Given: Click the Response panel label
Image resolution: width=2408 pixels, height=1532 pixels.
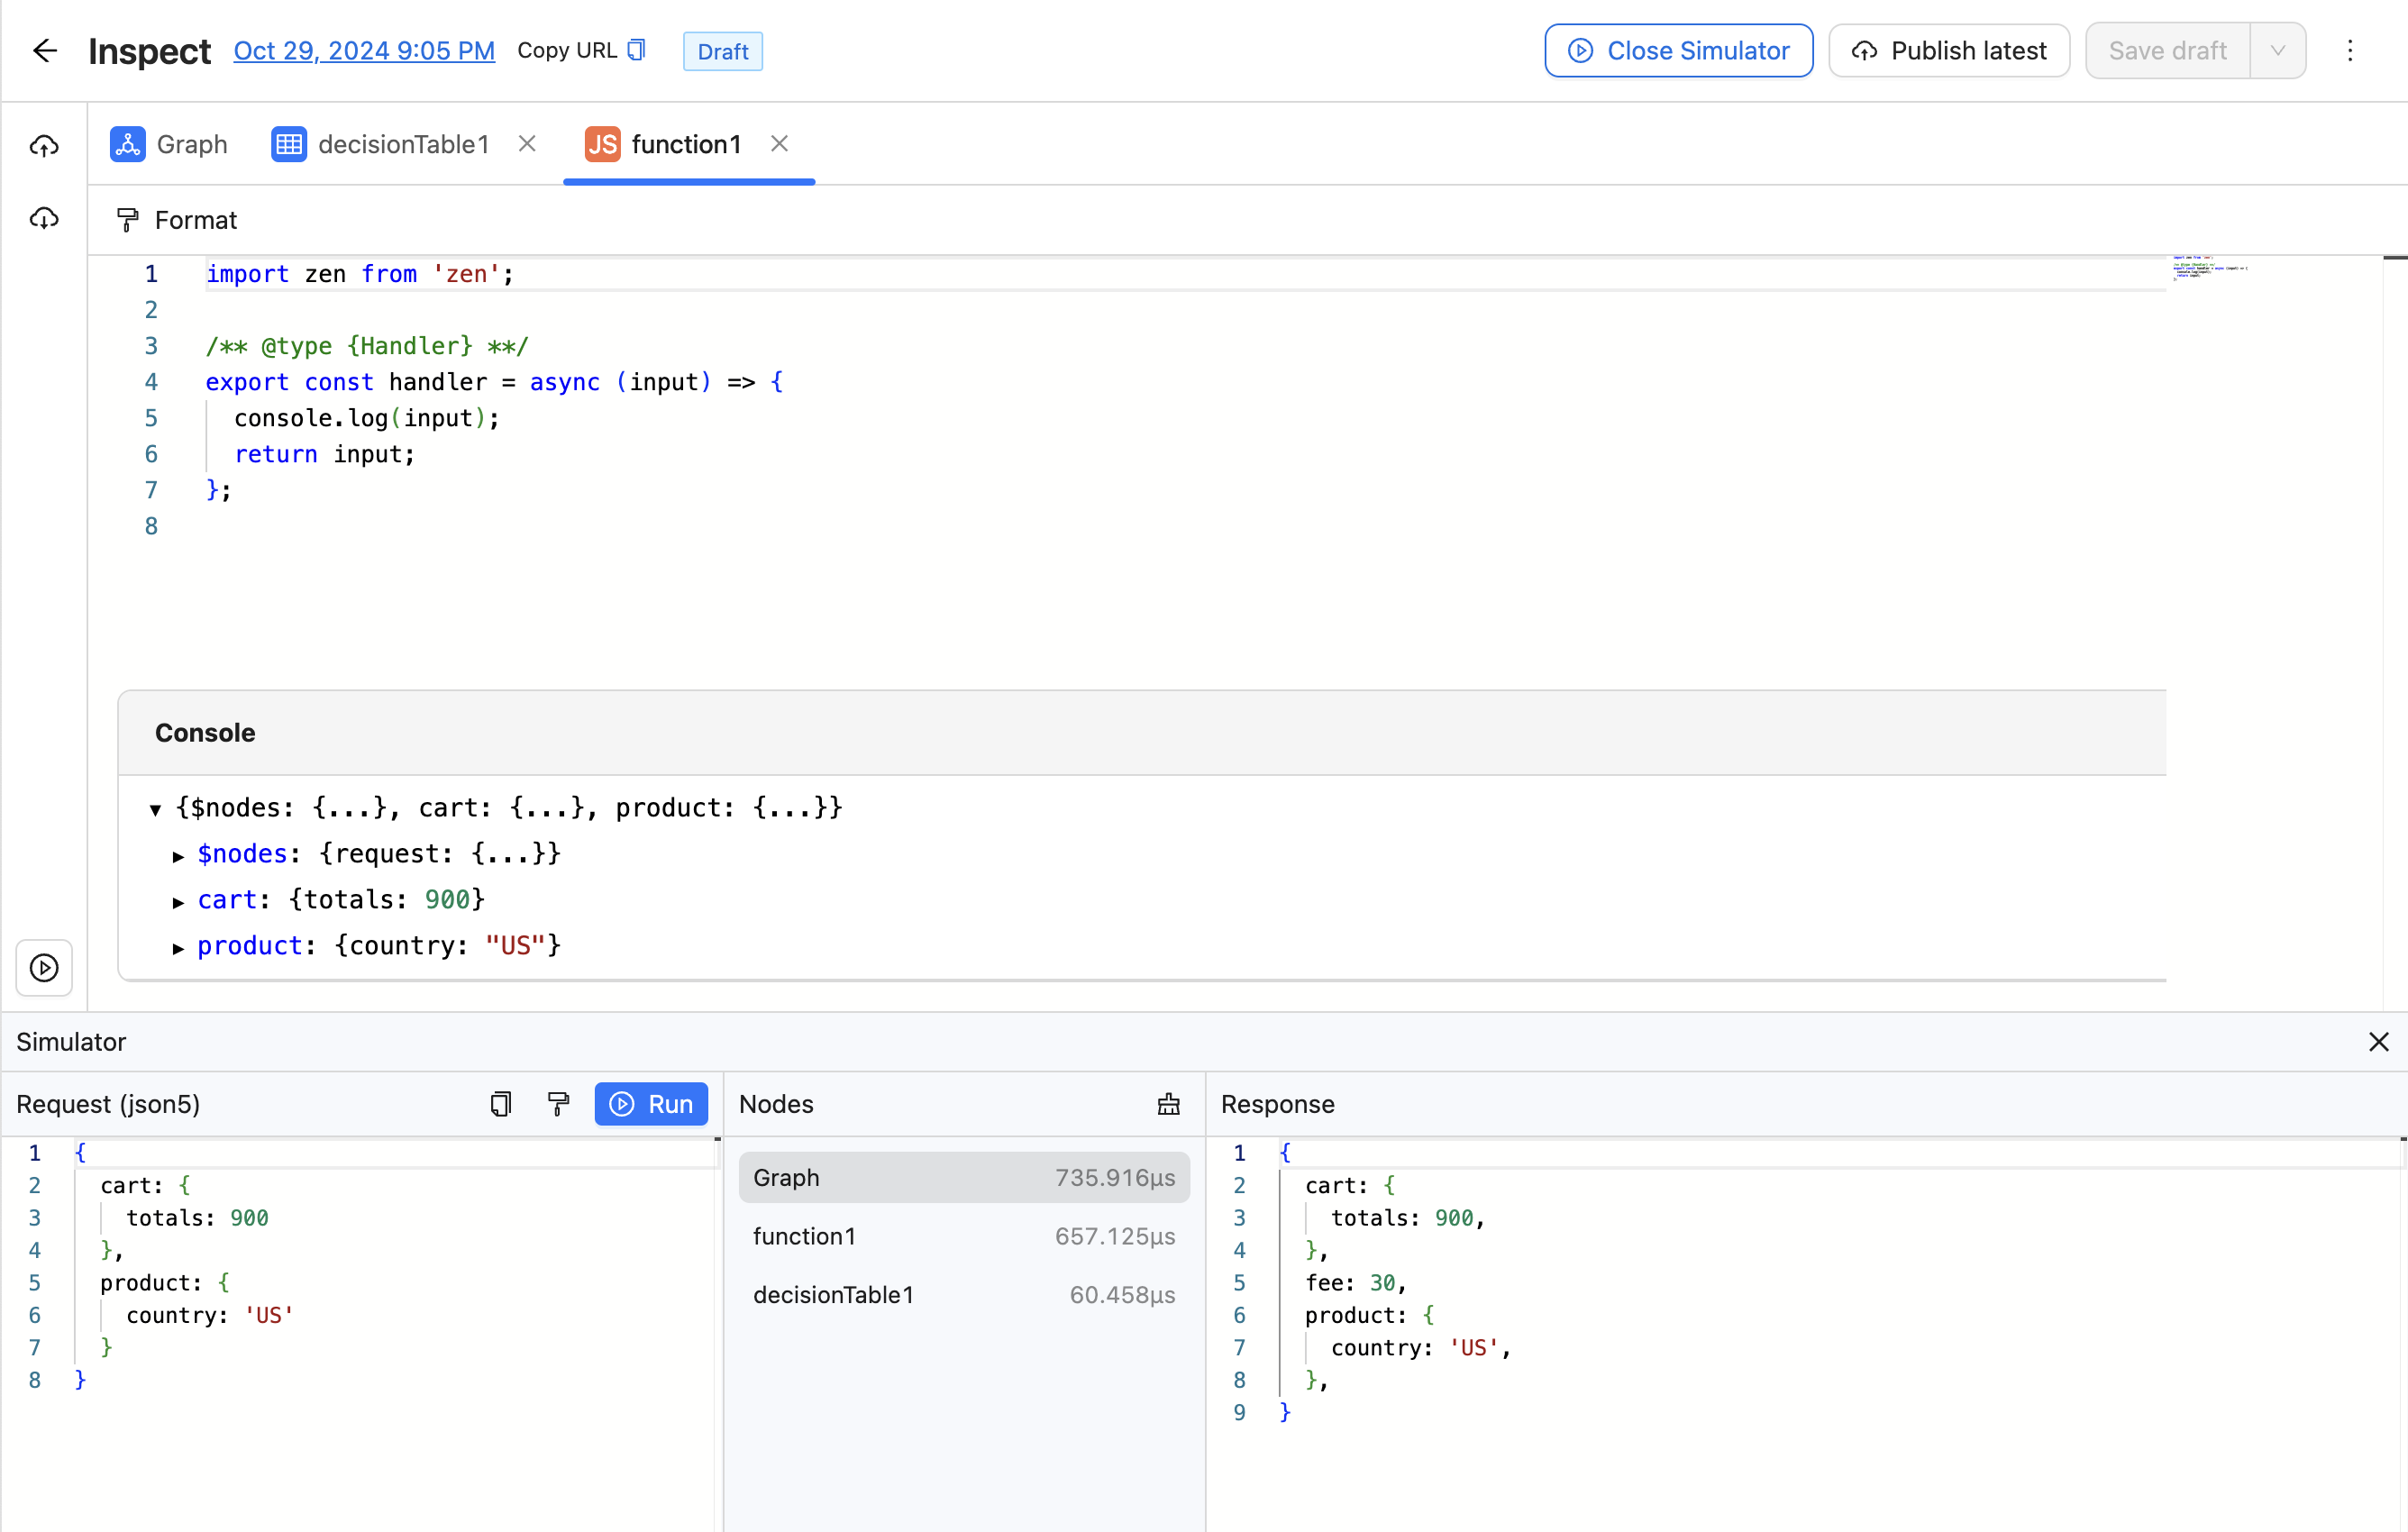Looking at the screenshot, I should [1277, 1103].
